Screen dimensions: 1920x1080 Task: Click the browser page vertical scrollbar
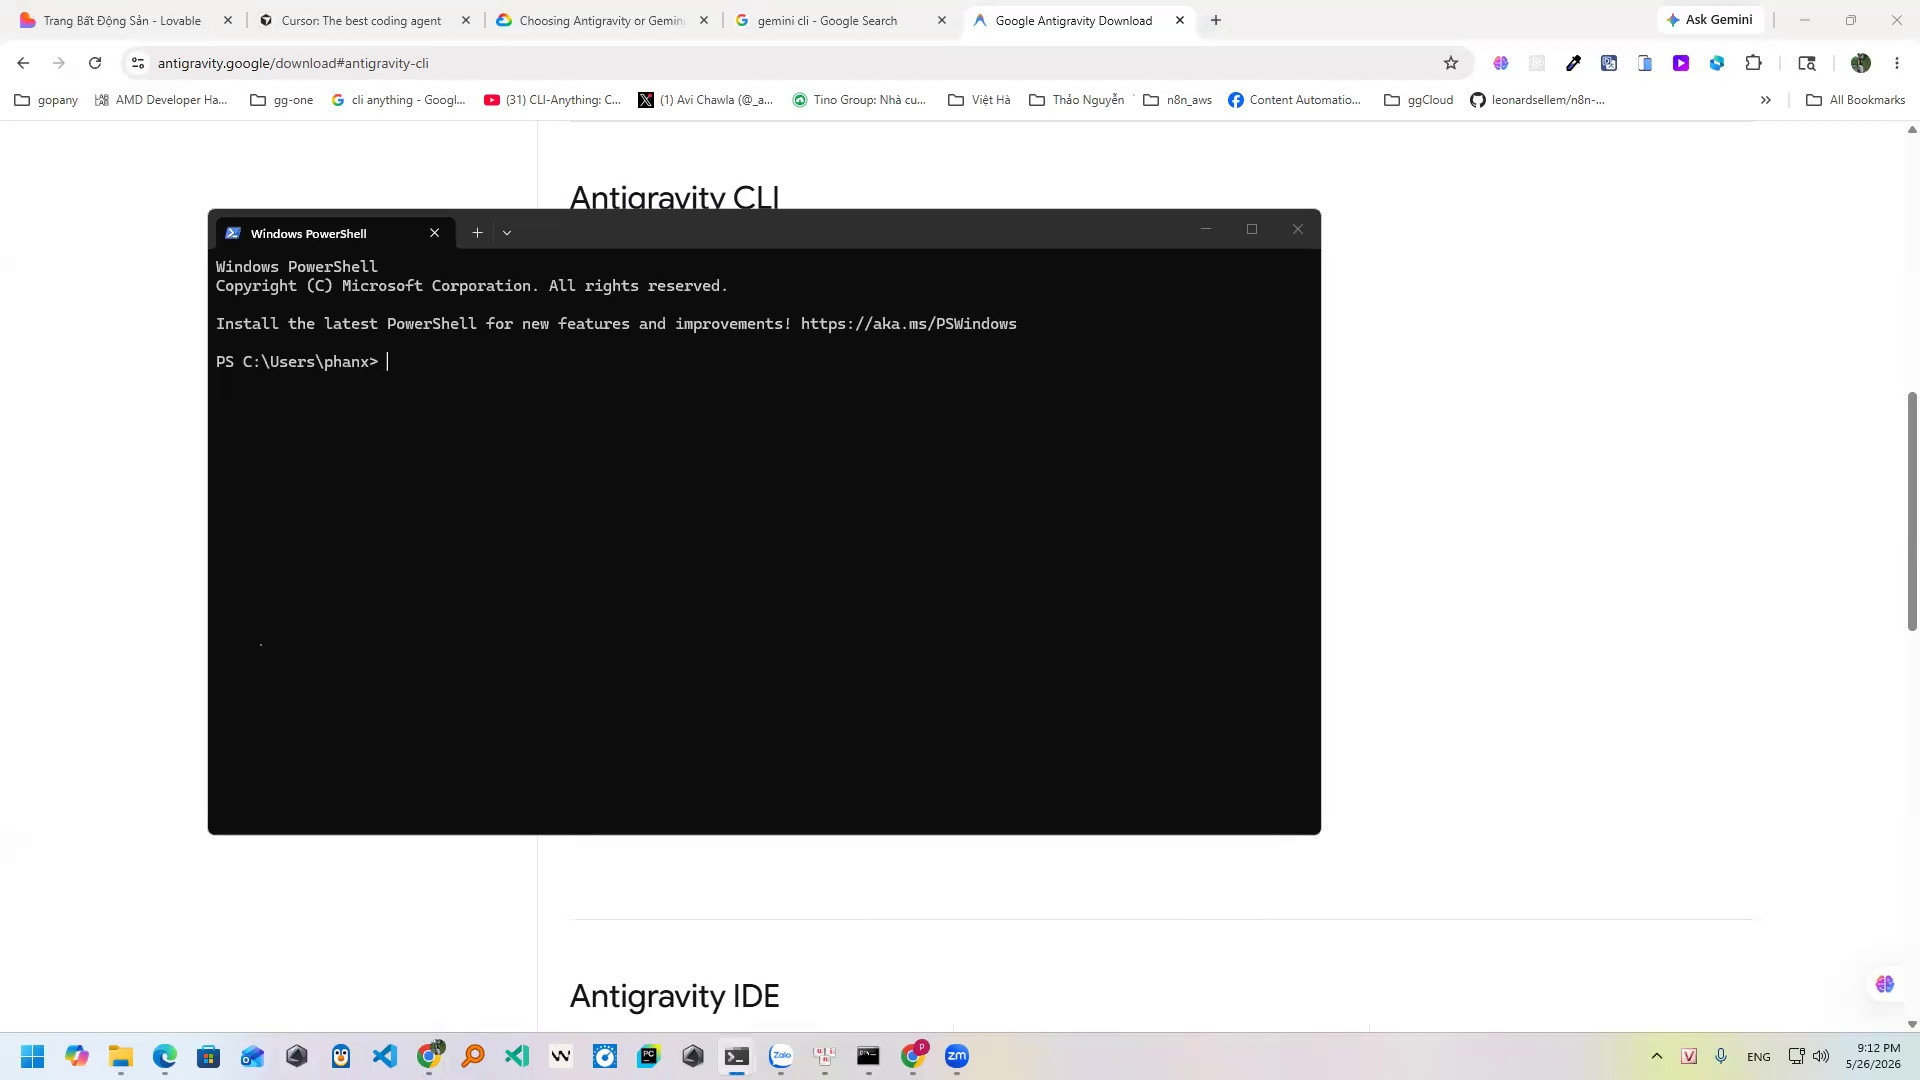point(1912,511)
